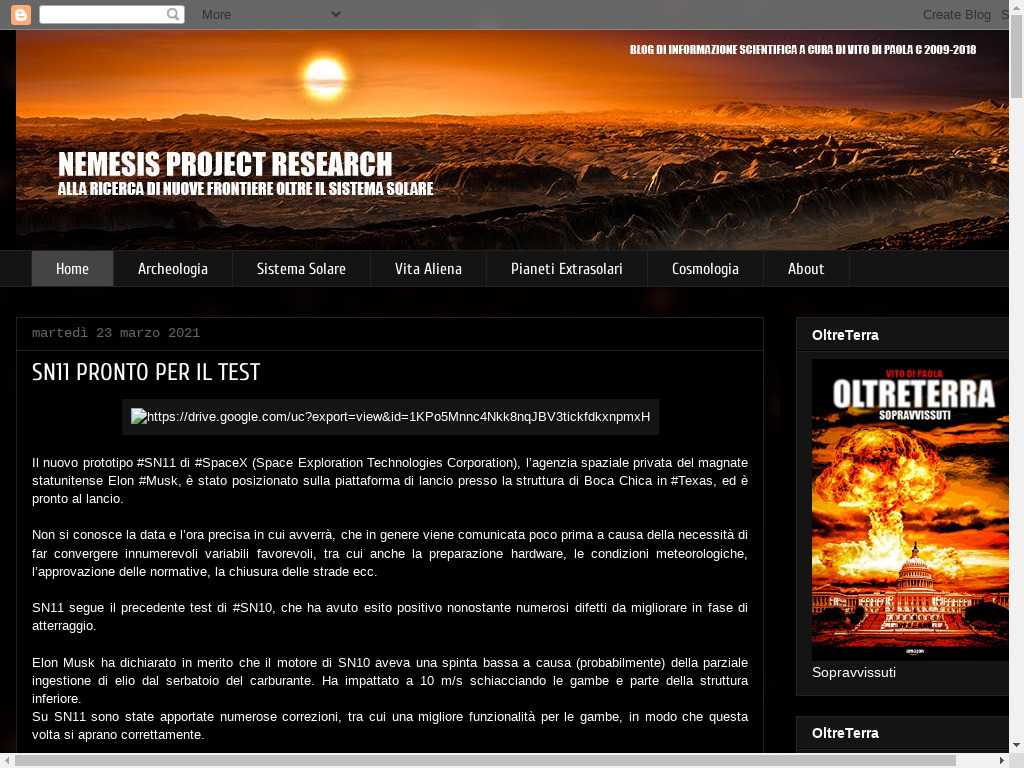Open the SN11 PRONTO PER IL TEST post title
This screenshot has width=1024, height=768.
point(146,373)
